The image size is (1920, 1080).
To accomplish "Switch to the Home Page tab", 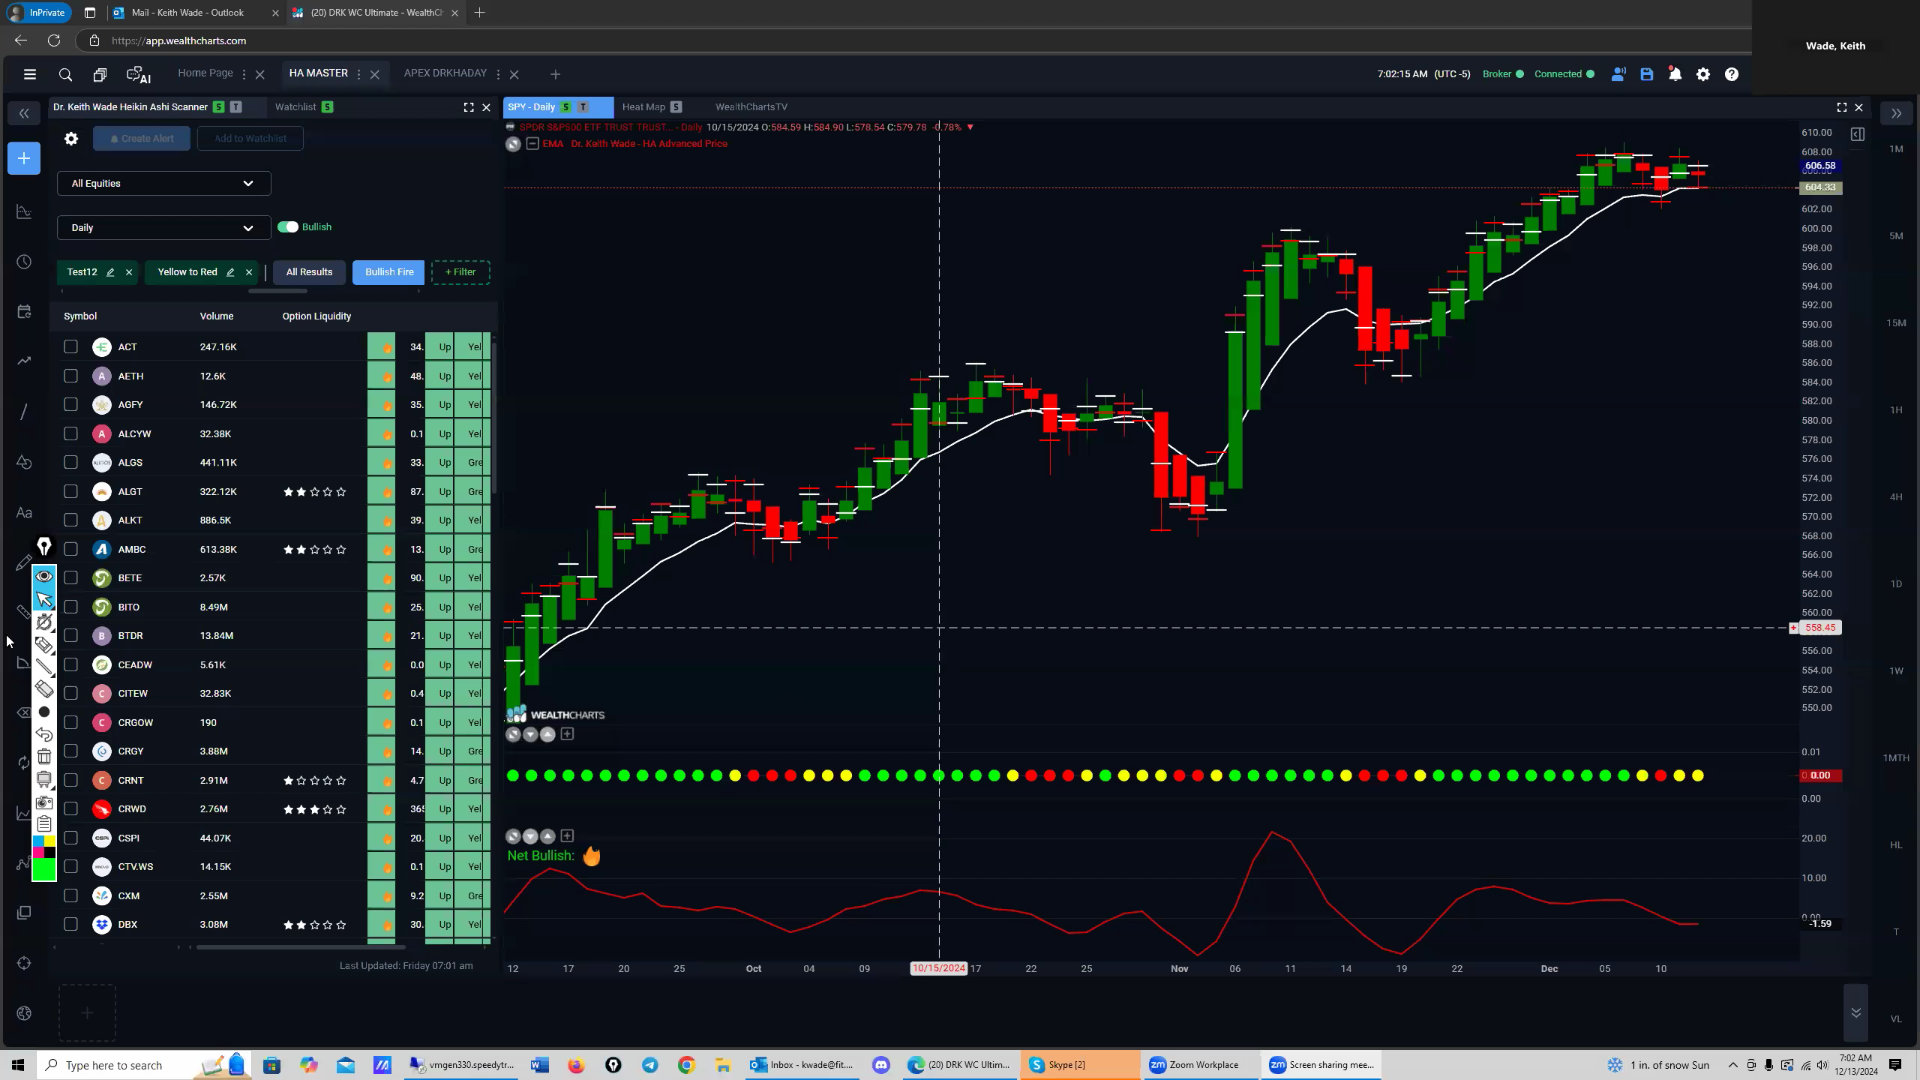I will click(x=205, y=73).
